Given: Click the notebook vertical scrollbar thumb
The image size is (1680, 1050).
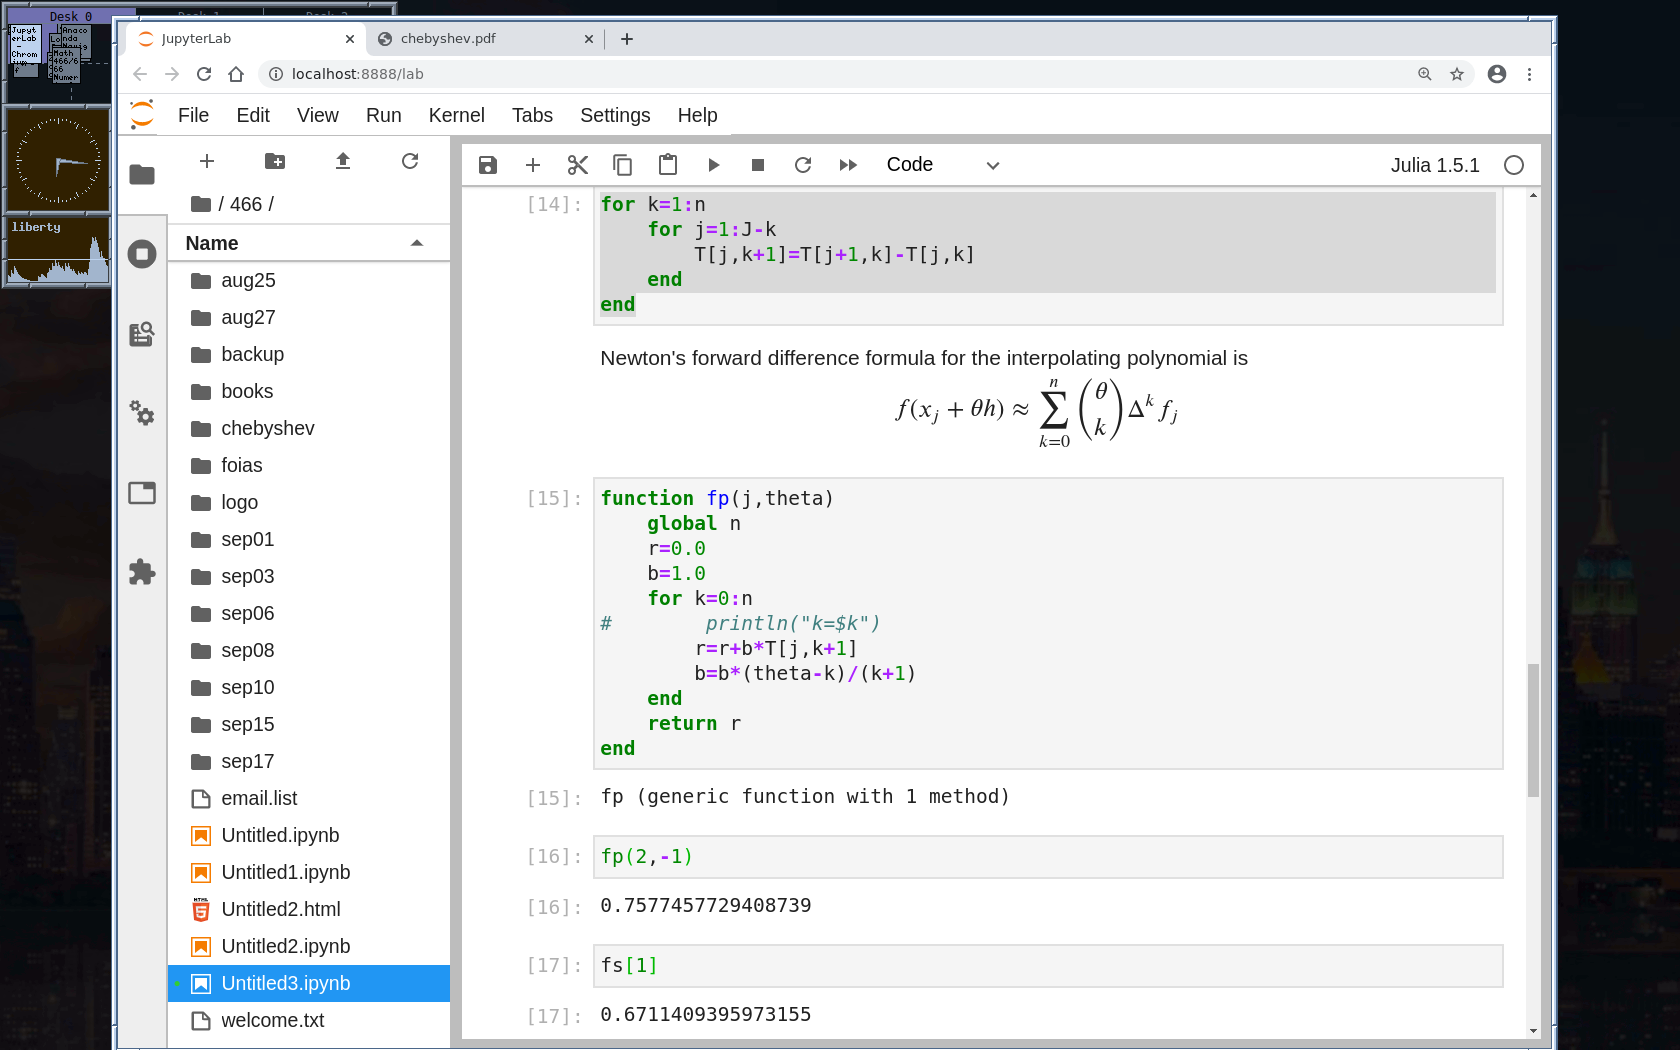Looking at the screenshot, I should pyautogui.click(x=1533, y=730).
